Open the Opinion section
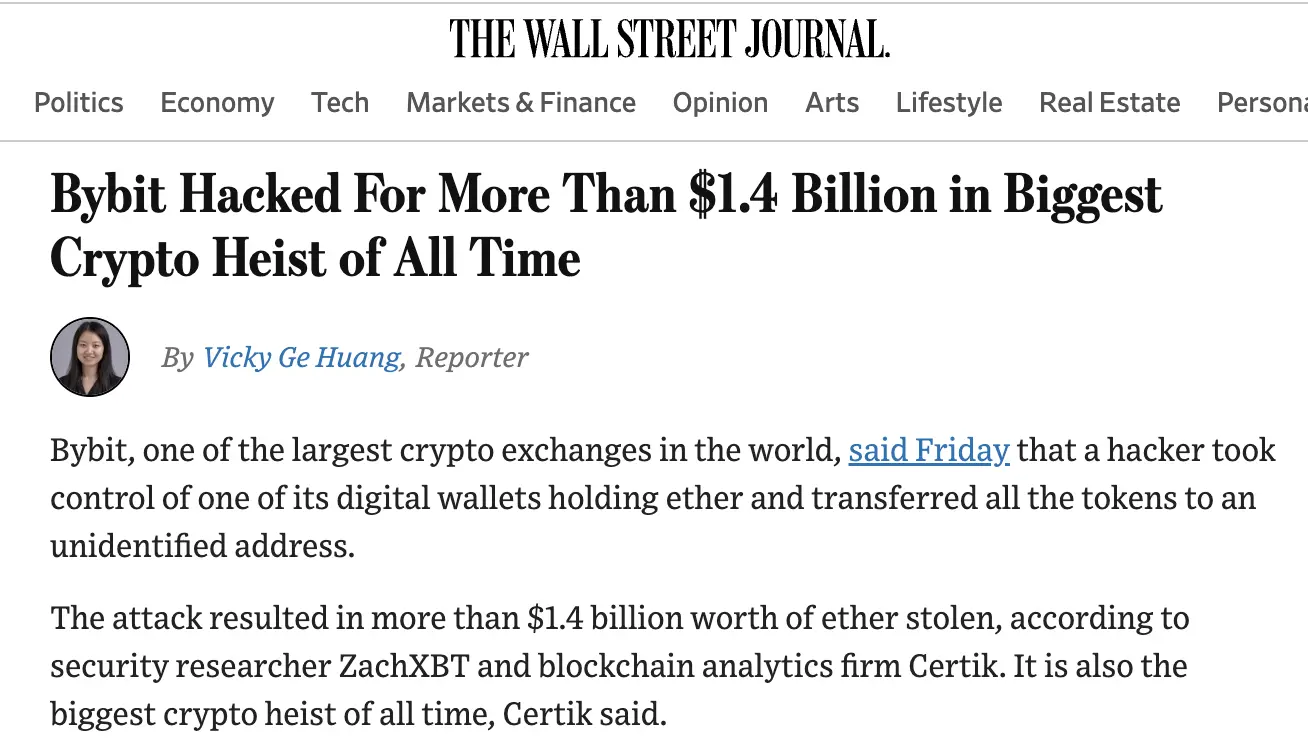 720,102
